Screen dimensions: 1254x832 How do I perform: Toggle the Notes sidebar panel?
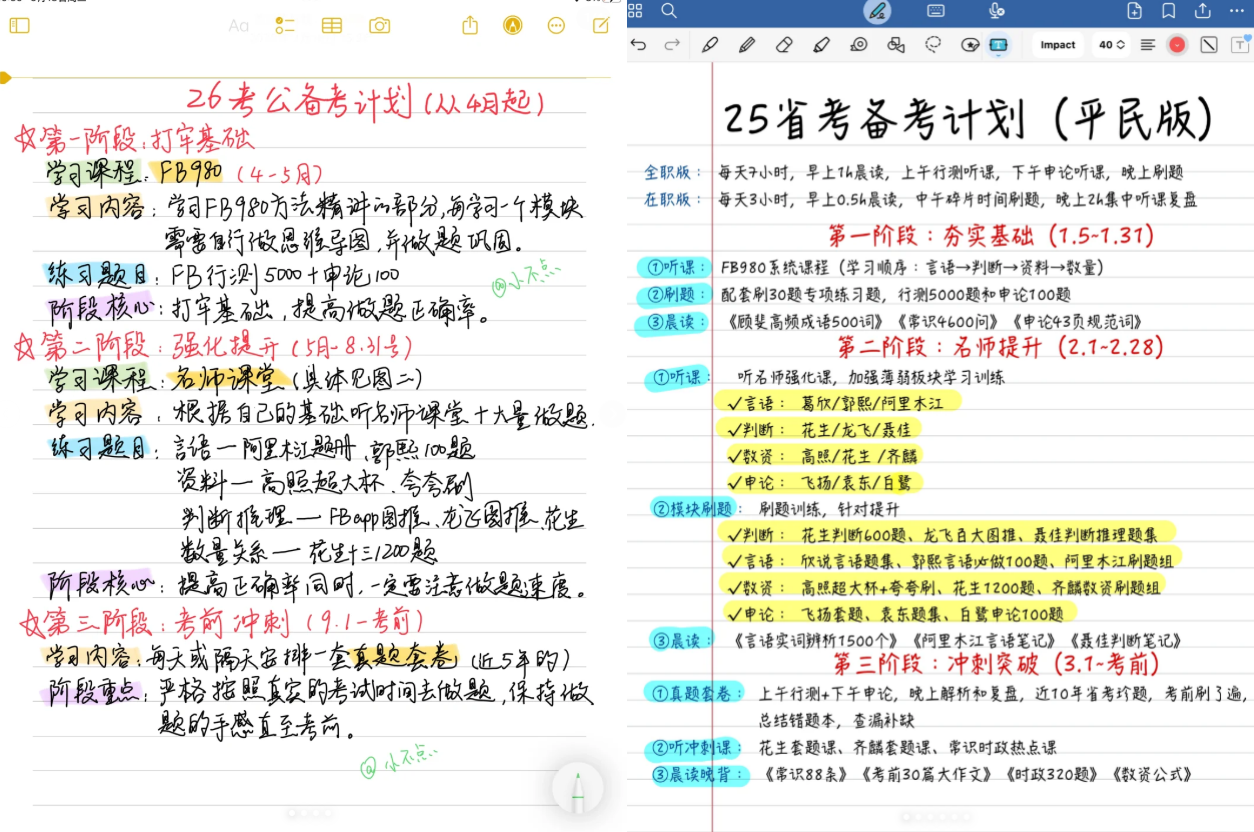point(19,26)
